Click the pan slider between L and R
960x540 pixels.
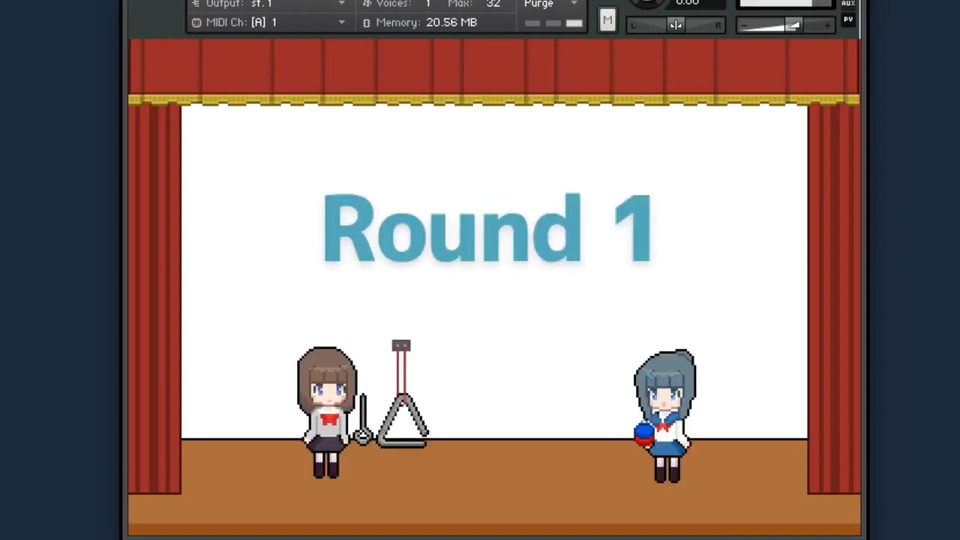(x=675, y=25)
